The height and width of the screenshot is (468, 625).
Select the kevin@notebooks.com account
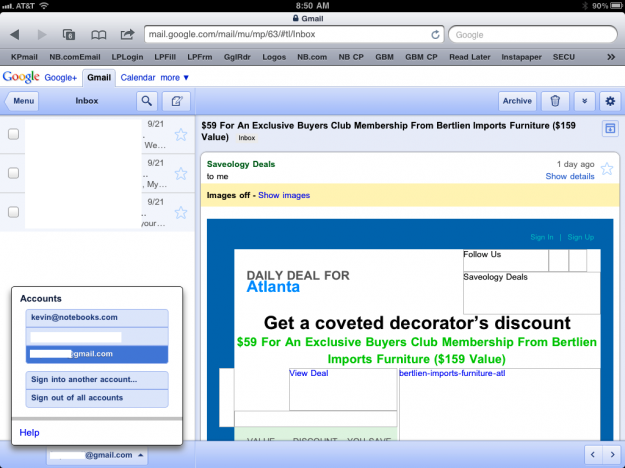97,318
